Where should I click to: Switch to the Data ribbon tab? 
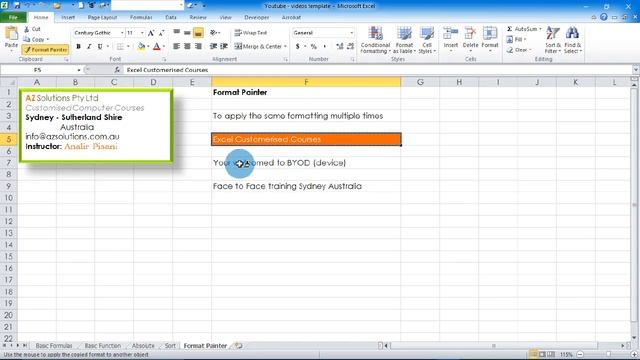pos(171,18)
